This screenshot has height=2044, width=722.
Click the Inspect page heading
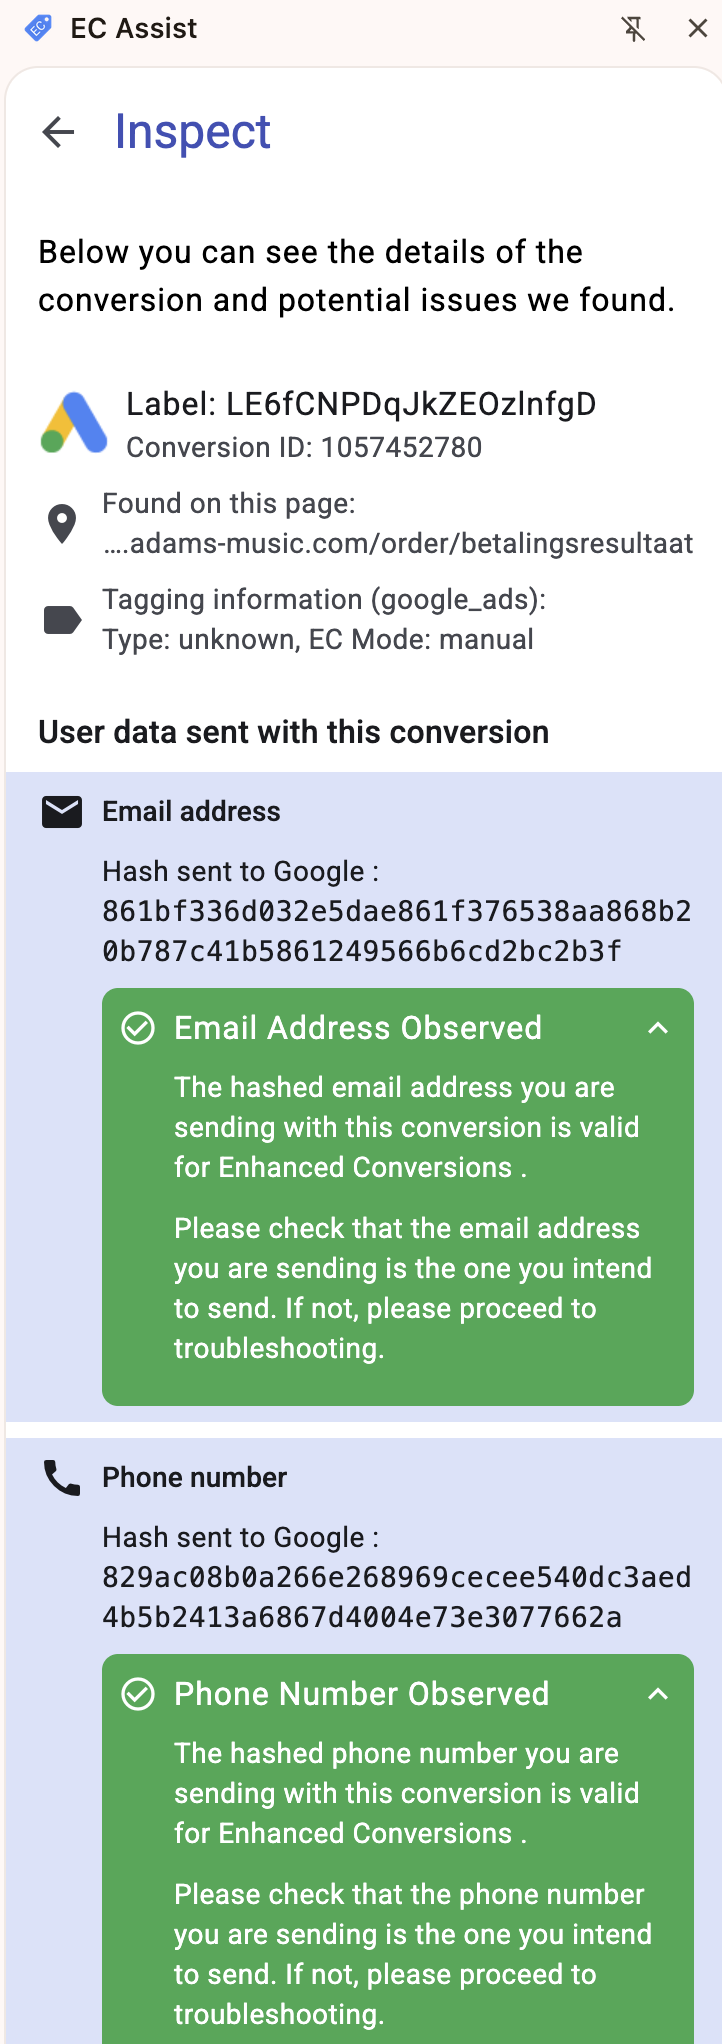click(x=193, y=132)
